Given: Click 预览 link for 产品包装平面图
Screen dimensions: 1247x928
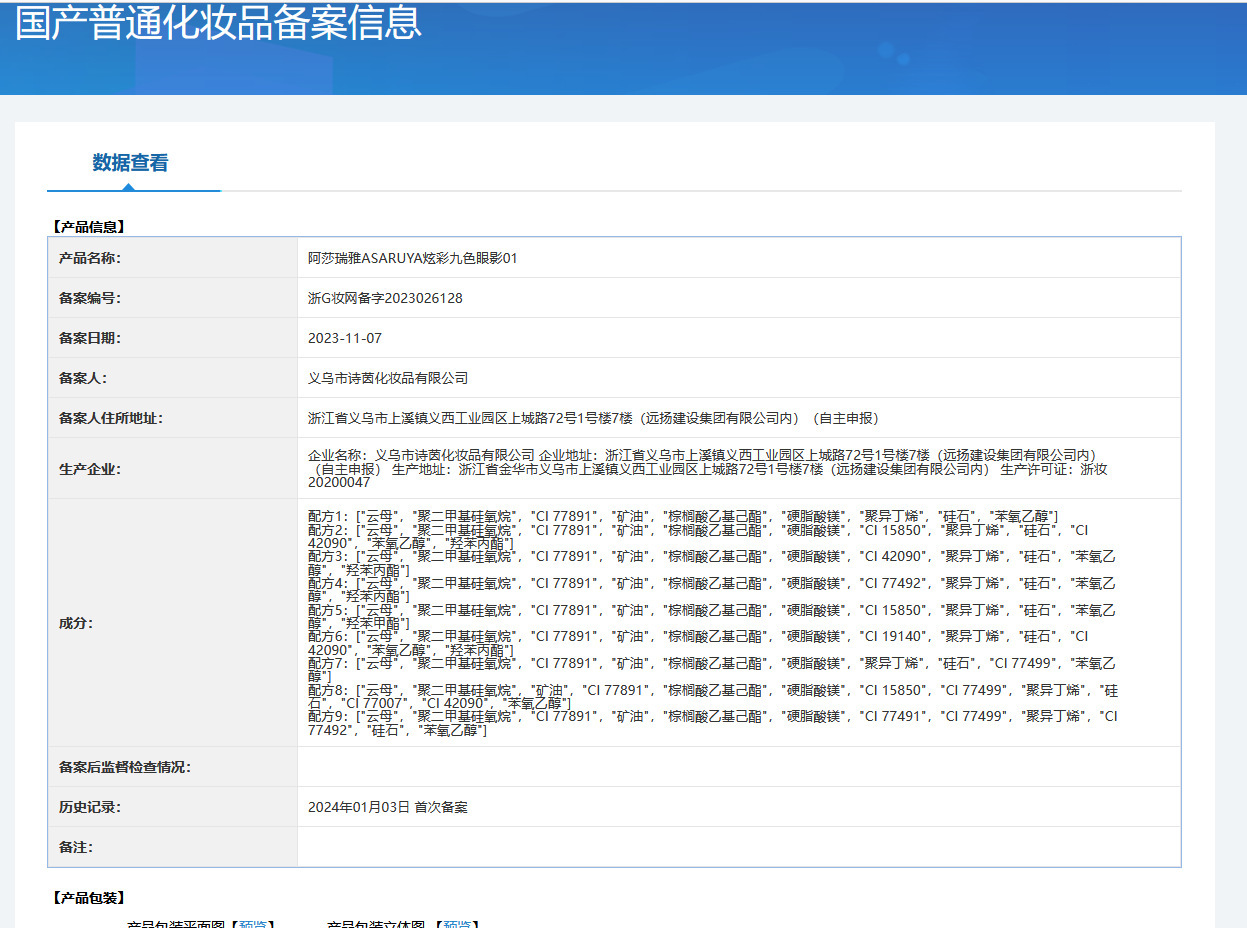Looking at the screenshot, I should click(253, 925).
